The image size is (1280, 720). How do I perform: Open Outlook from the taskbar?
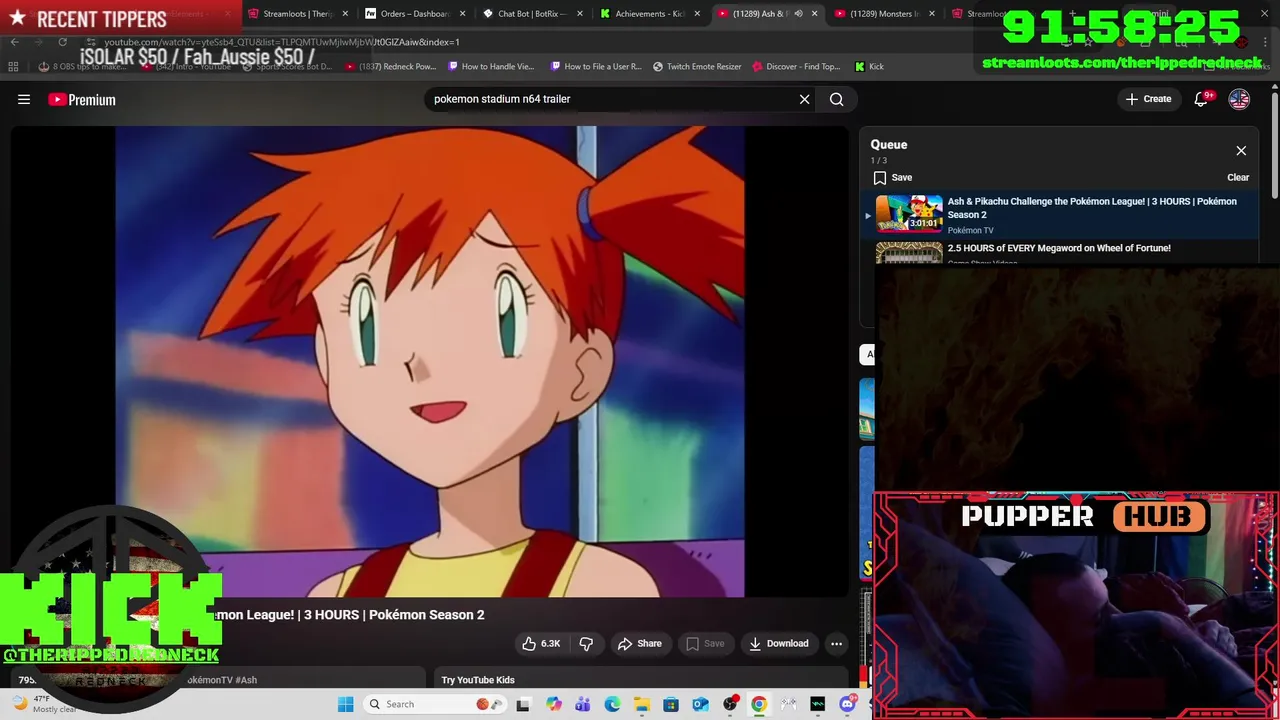coord(700,704)
